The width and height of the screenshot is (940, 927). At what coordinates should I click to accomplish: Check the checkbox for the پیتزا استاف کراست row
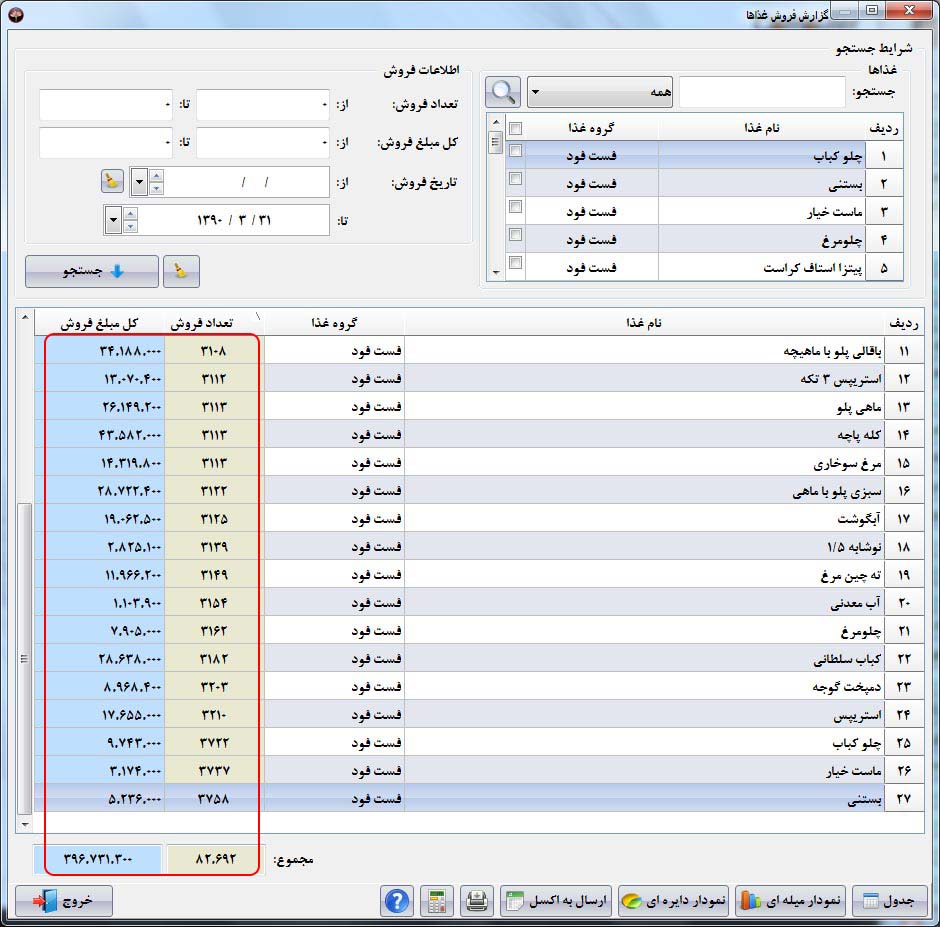[516, 263]
